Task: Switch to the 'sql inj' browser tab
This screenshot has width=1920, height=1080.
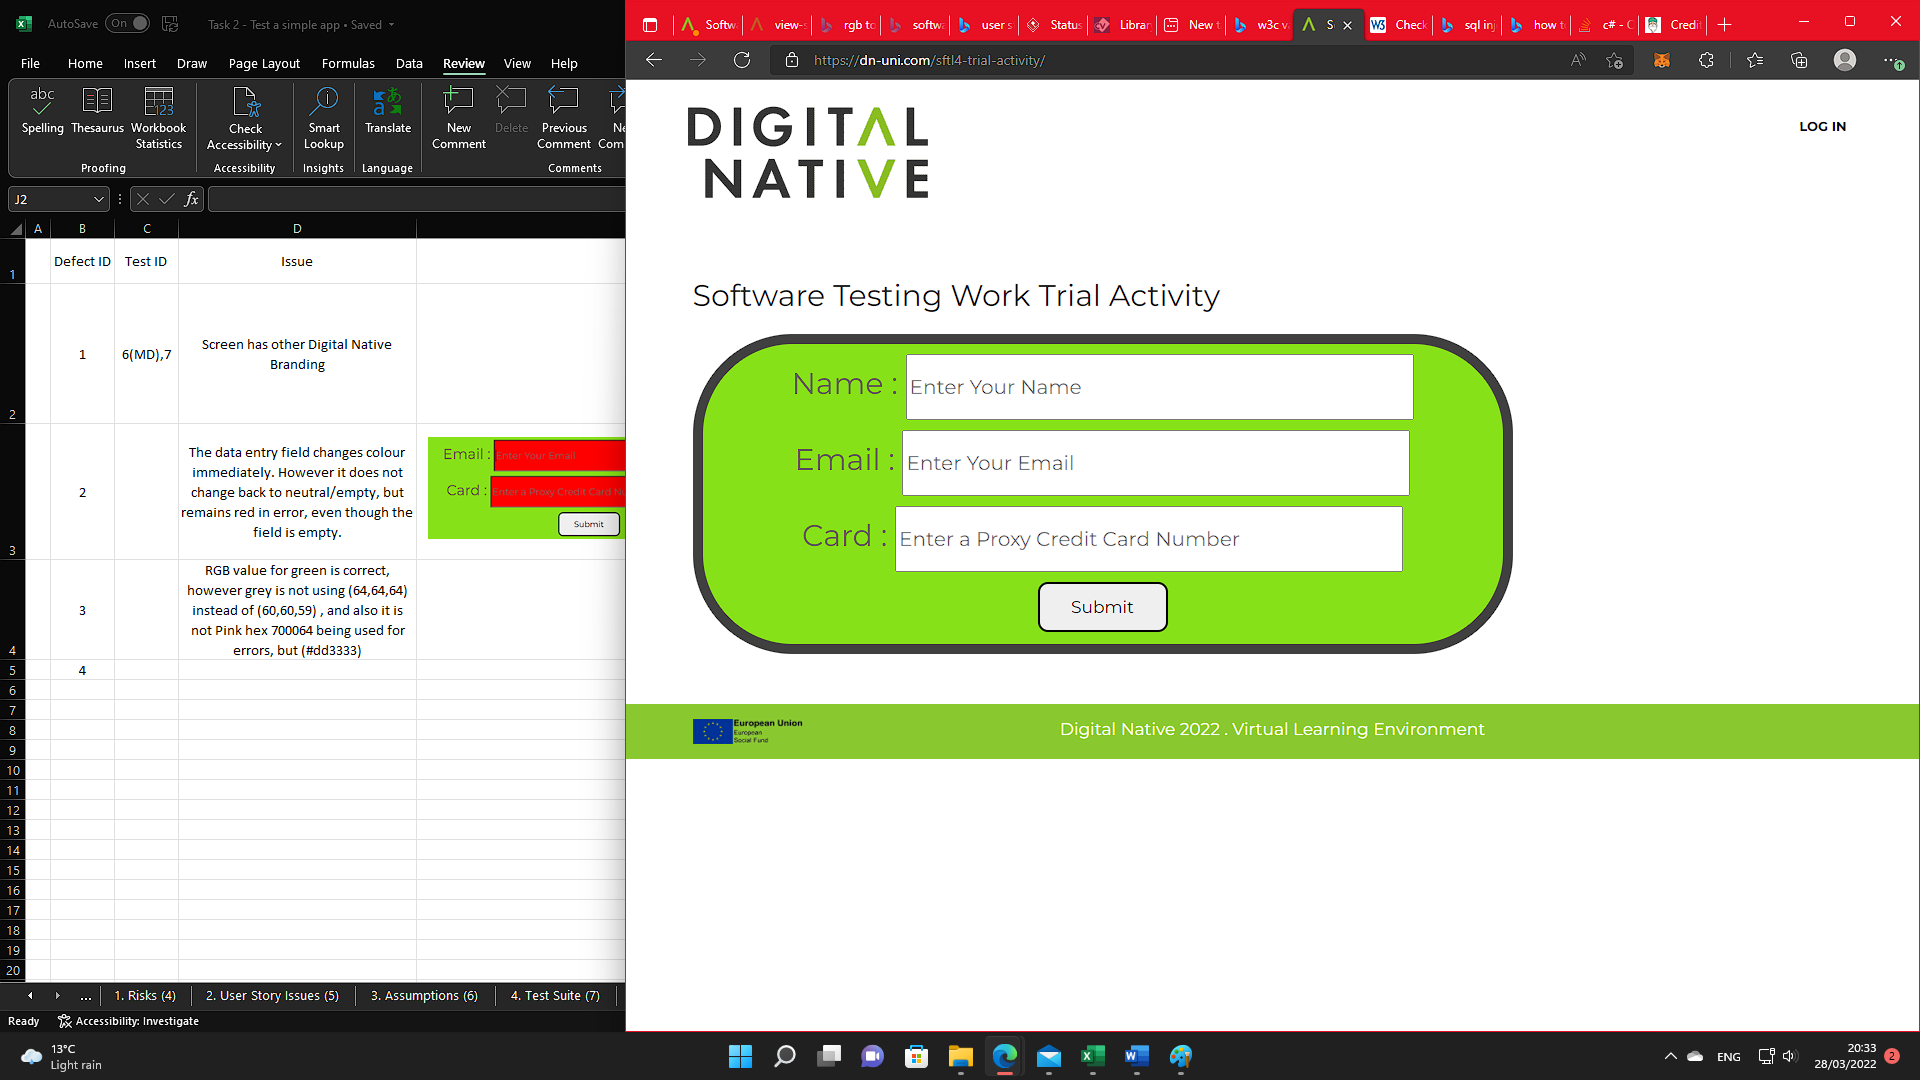Action: (x=1469, y=25)
